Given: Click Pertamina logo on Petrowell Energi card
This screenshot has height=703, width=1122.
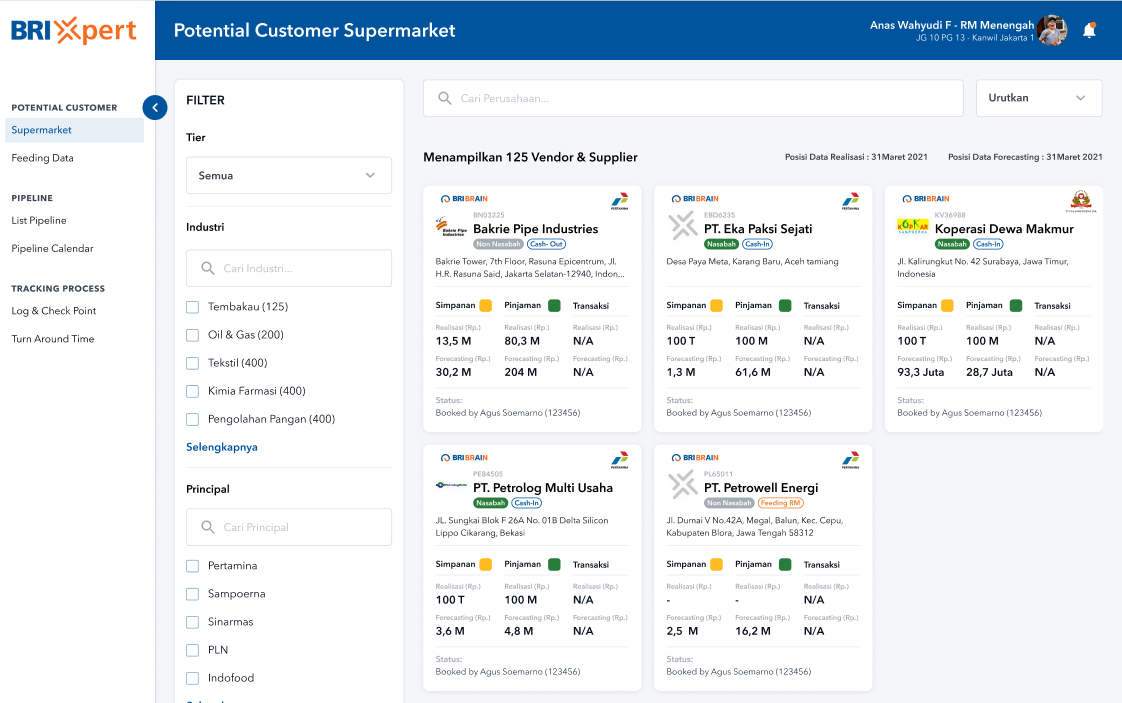Looking at the screenshot, I should tap(850, 460).
